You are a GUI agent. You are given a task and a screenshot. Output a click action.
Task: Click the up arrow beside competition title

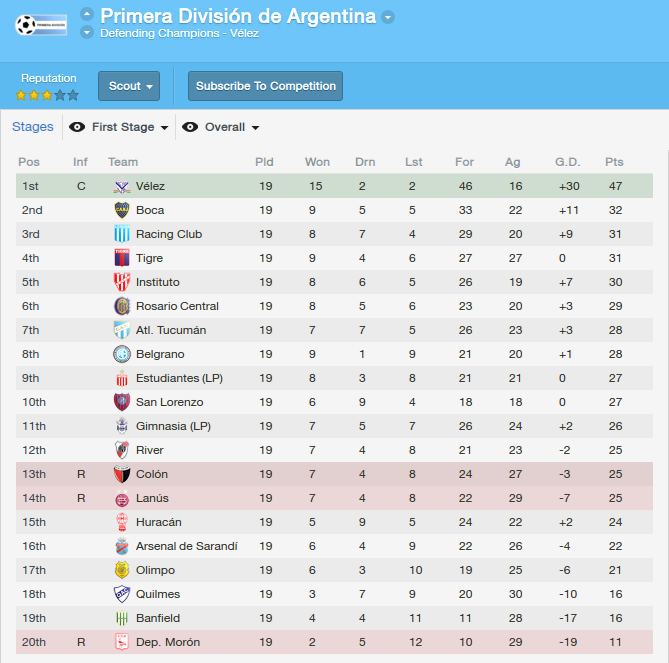[87, 14]
